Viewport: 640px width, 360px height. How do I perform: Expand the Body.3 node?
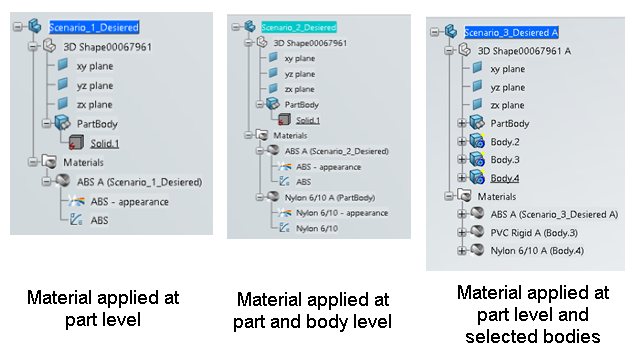pyautogui.click(x=462, y=159)
